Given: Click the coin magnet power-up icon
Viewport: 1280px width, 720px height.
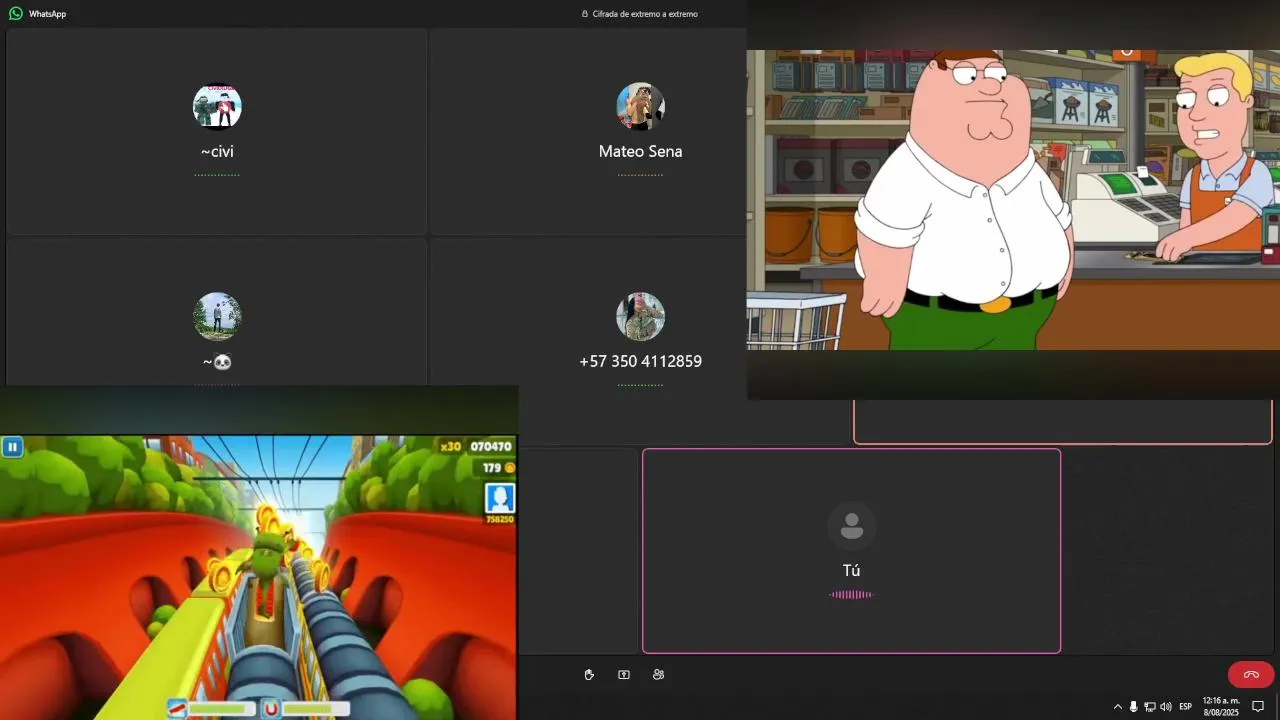Looking at the screenshot, I should click(x=271, y=708).
